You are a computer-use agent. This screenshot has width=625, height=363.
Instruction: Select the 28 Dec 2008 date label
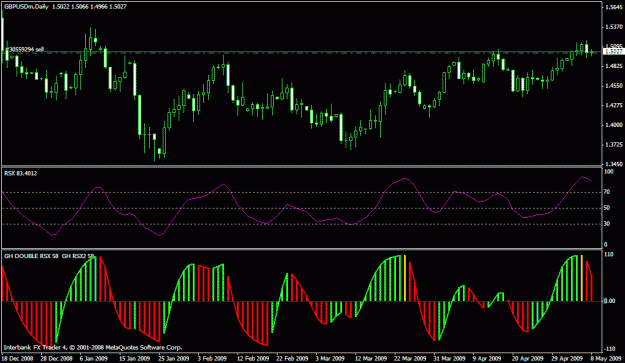tap(56, 358)
